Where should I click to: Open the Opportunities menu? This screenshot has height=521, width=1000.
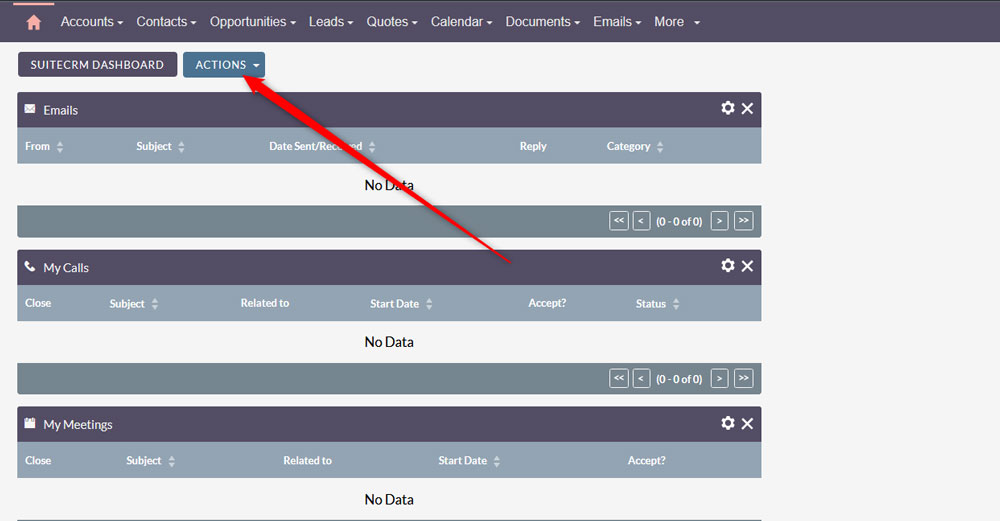tap(254, 21)
